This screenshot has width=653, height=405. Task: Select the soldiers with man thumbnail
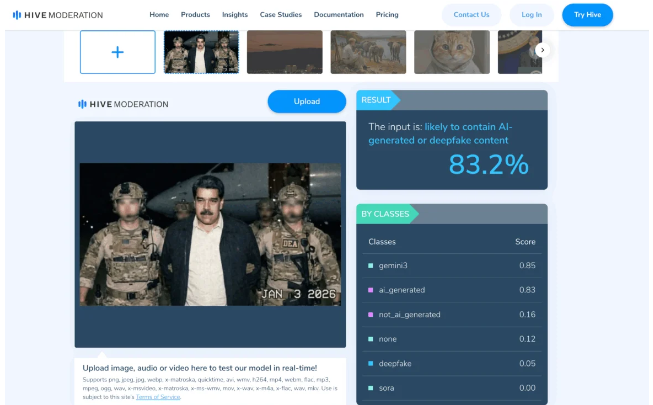pyautogui.click(x=201, y=52)
